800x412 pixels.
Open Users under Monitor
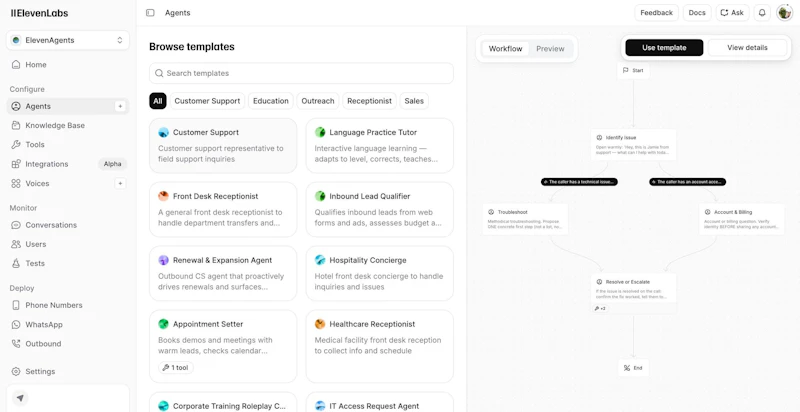67,244
